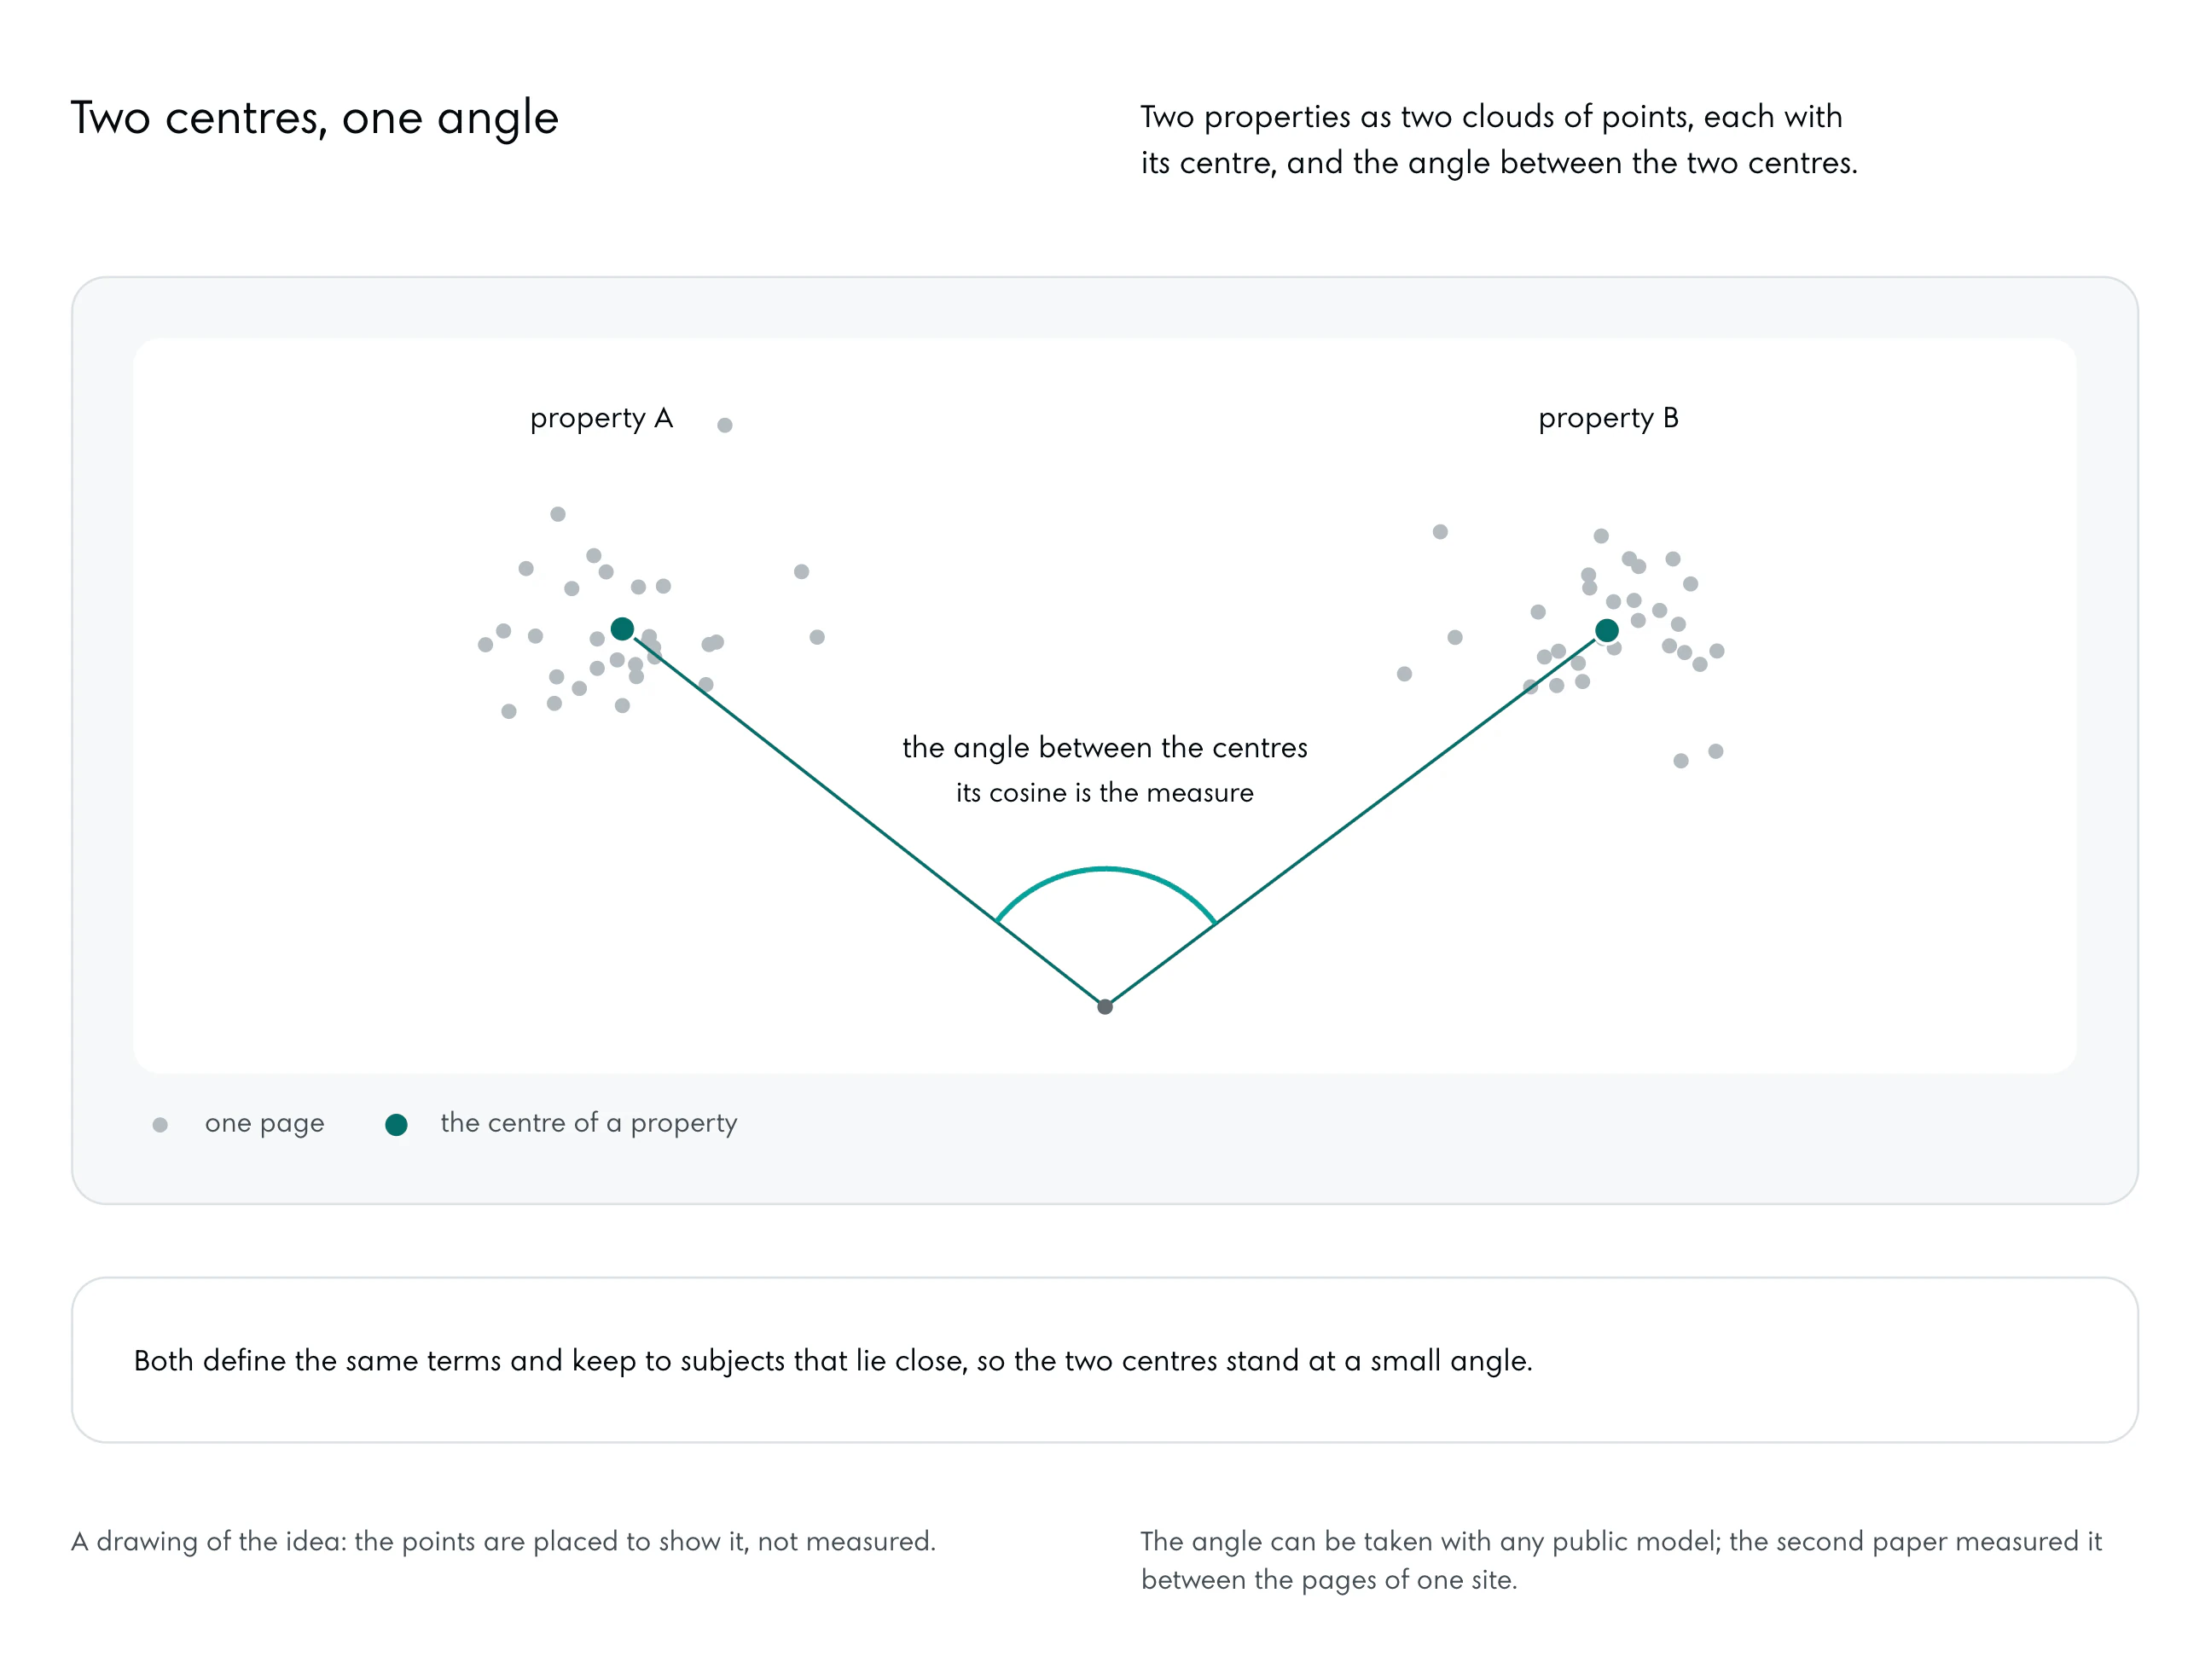Click footnote about any public model
The width and height of the screenshot is (2211, 1680).
(1621, 1560)
